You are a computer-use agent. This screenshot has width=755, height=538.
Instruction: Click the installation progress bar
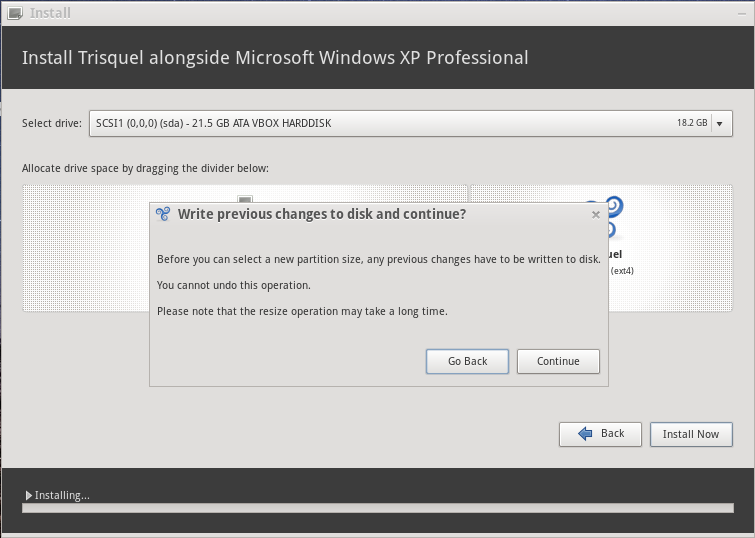pos(378,508)
